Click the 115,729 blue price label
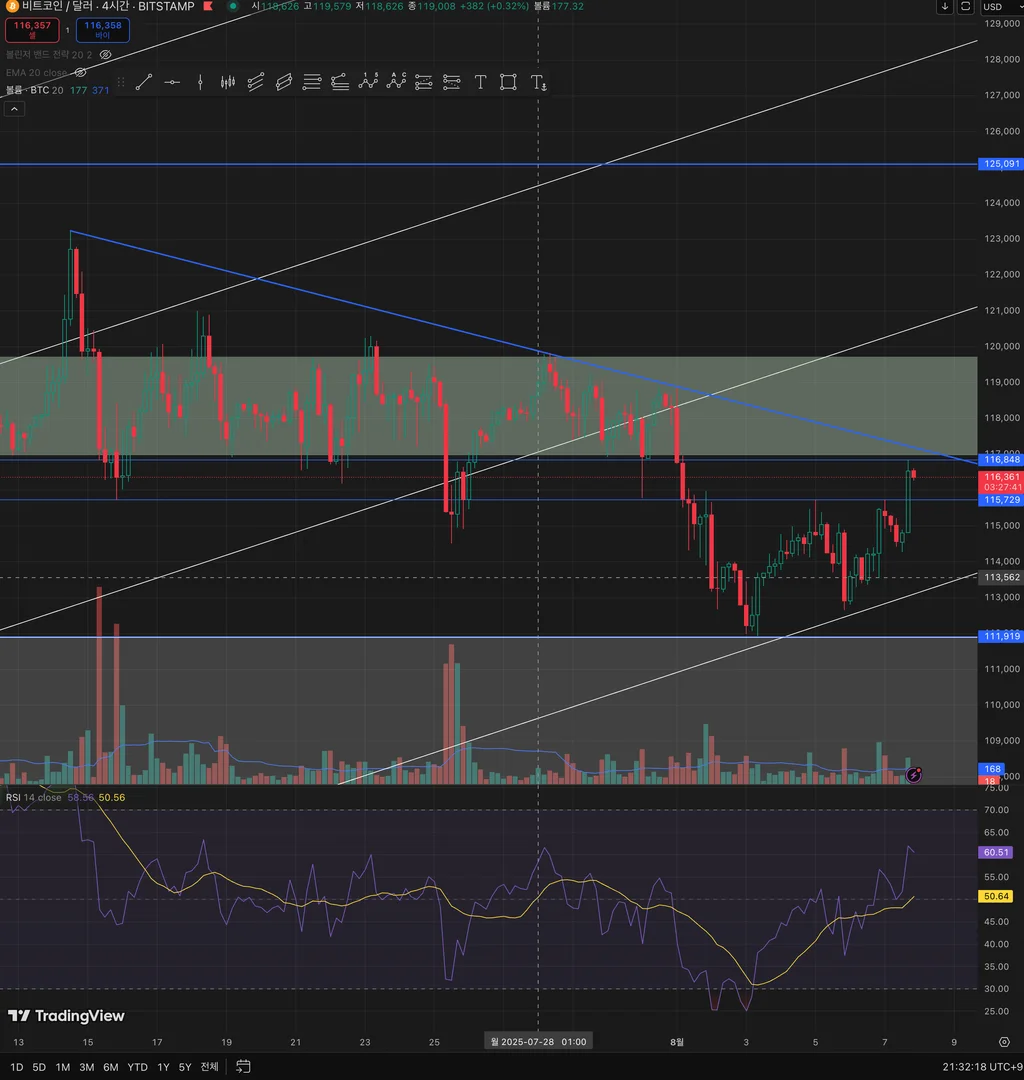 pos(1001,500)
